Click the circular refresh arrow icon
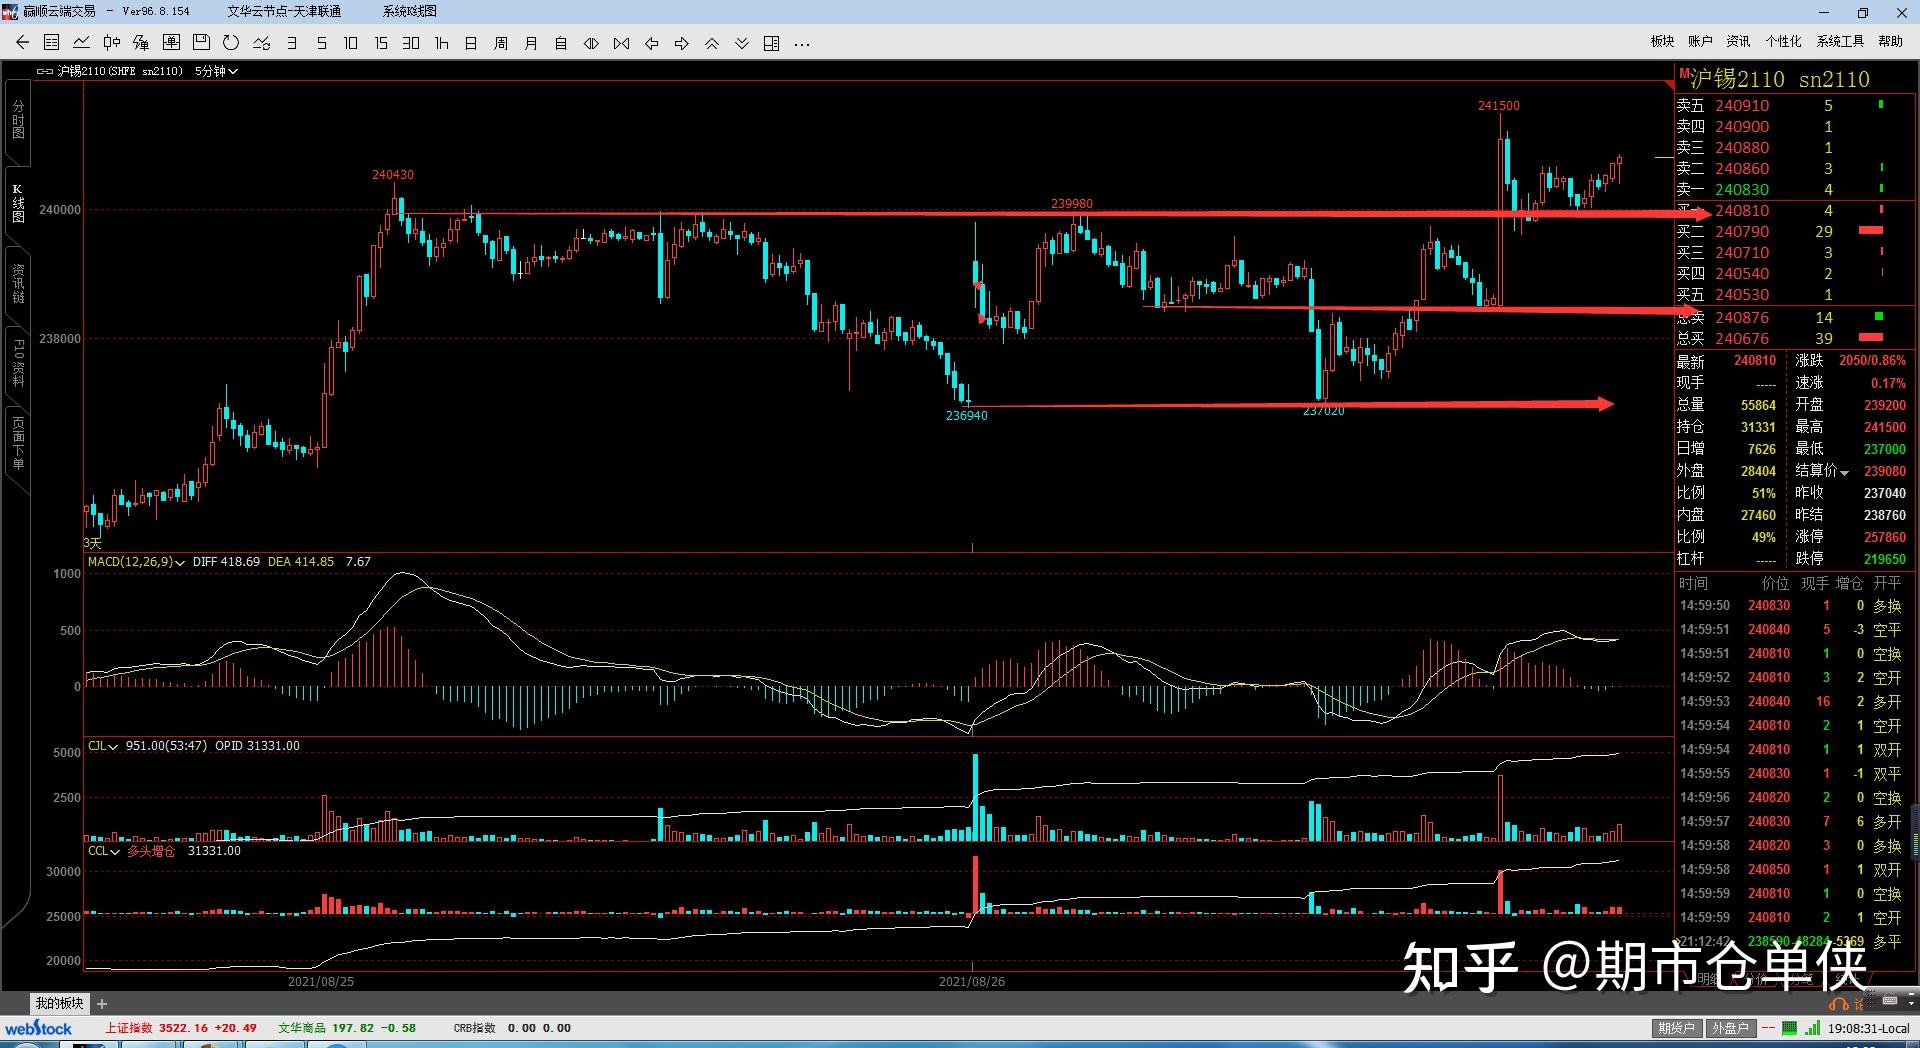Viewport: 1920px width, 1048px height. tap(231, 43)
